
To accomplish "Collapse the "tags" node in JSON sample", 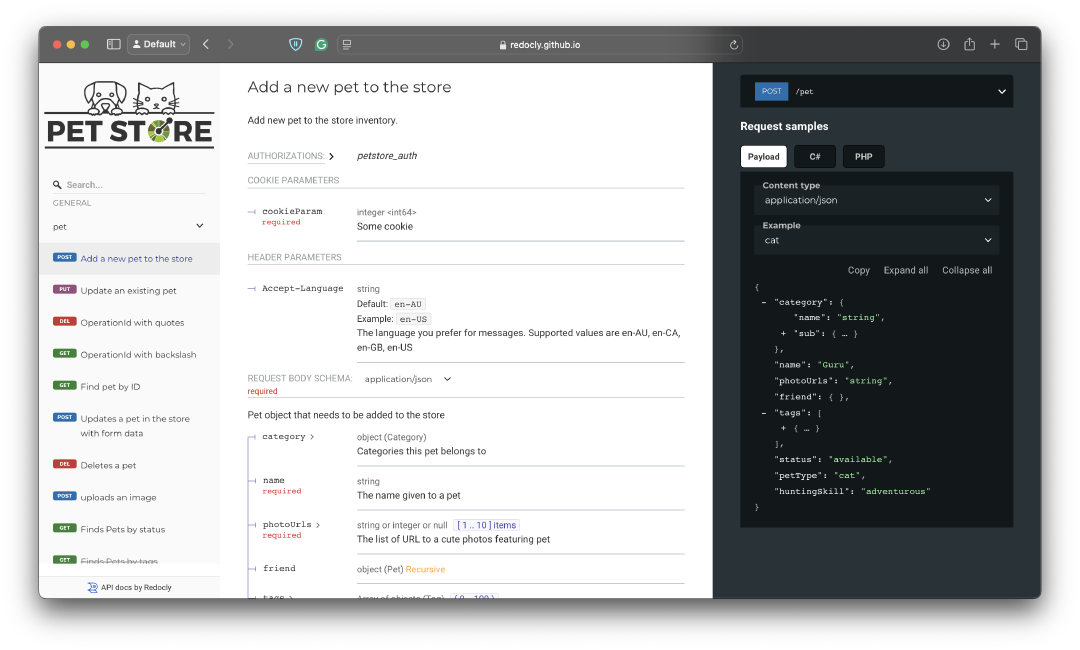I will coord(764,413).
